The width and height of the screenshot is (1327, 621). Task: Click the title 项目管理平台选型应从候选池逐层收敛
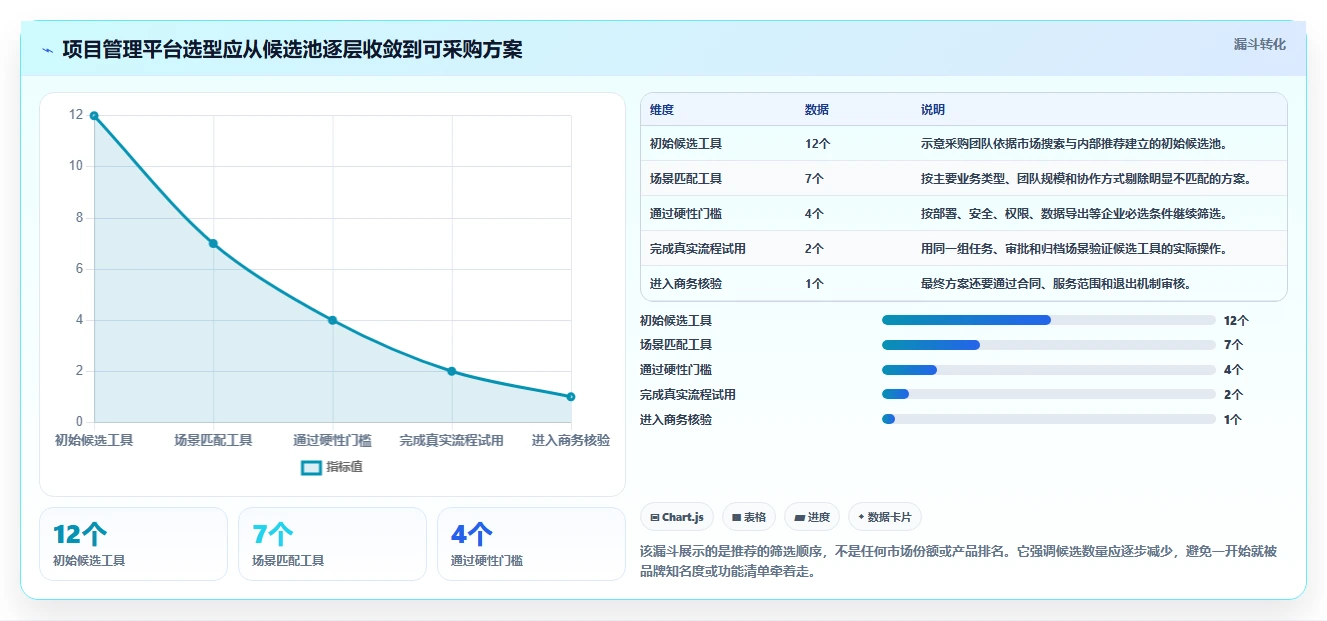coord(292,50)
